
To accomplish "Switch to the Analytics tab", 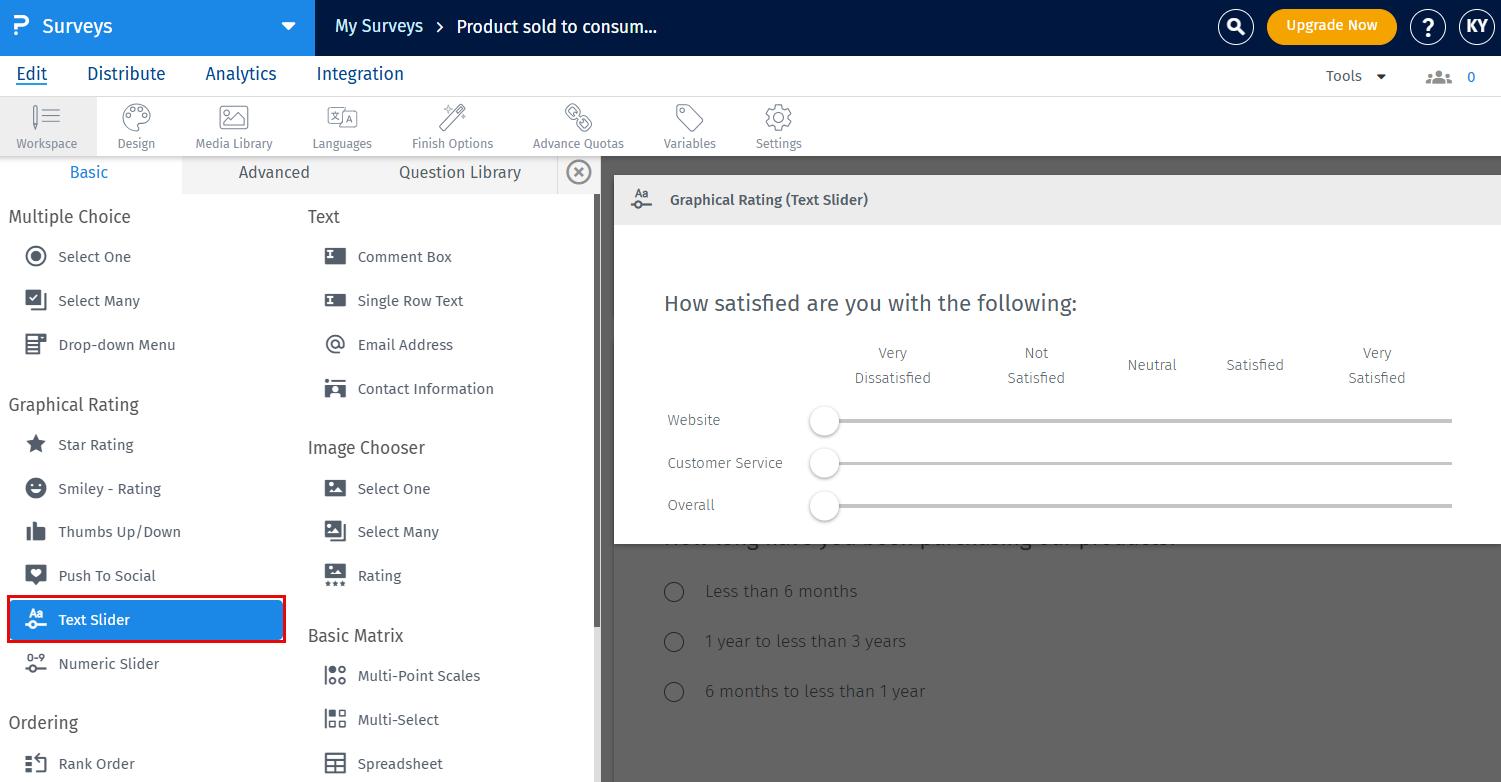I will [x=240, y=74].
